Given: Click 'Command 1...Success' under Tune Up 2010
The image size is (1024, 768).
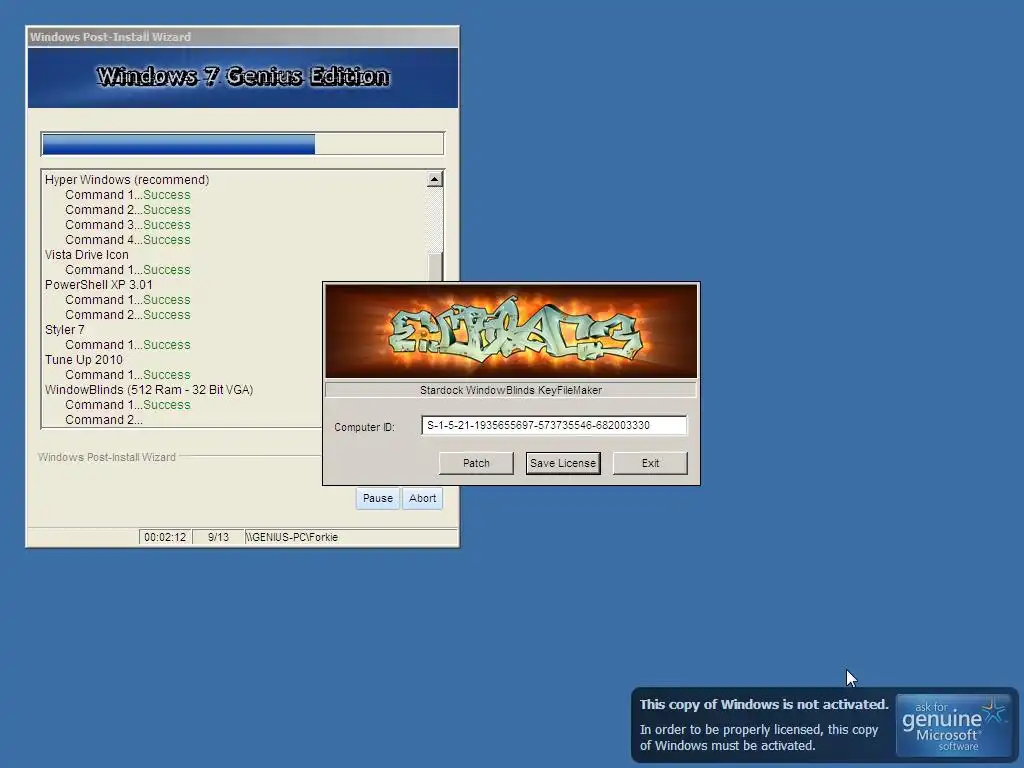Looking at the screenshot, I should [127, 375].
